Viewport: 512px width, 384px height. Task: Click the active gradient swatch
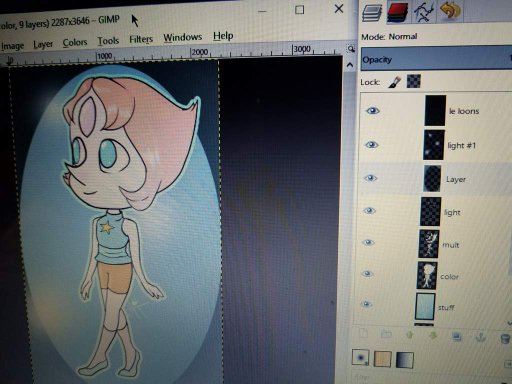(405, 360)
